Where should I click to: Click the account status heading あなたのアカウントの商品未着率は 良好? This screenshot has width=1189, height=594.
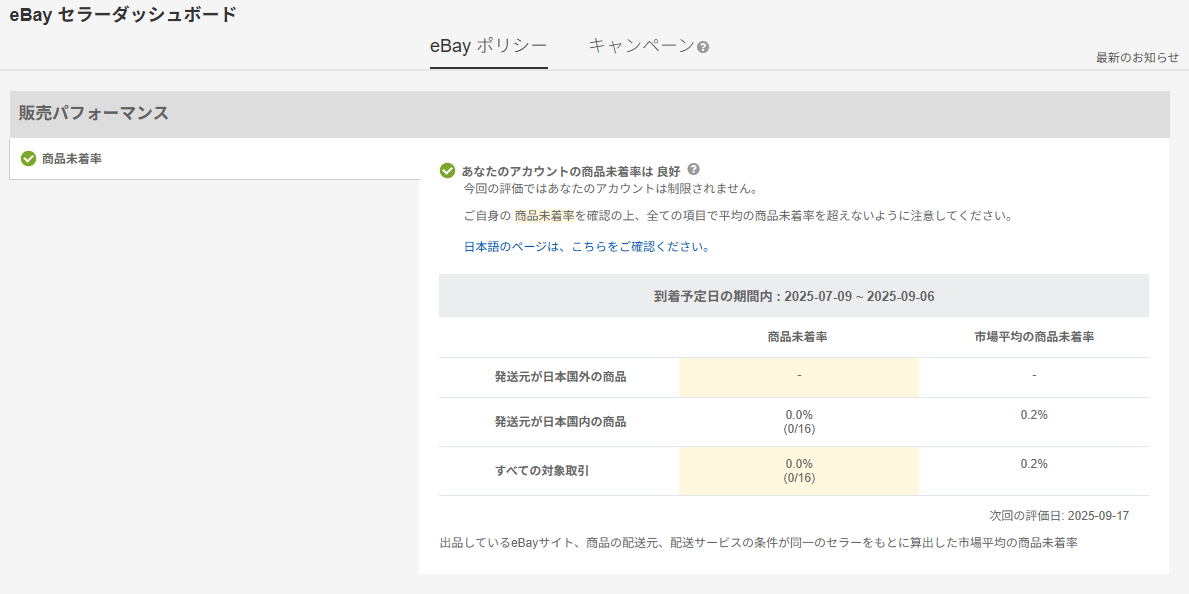pyautogui.click(x=570, y=171)
